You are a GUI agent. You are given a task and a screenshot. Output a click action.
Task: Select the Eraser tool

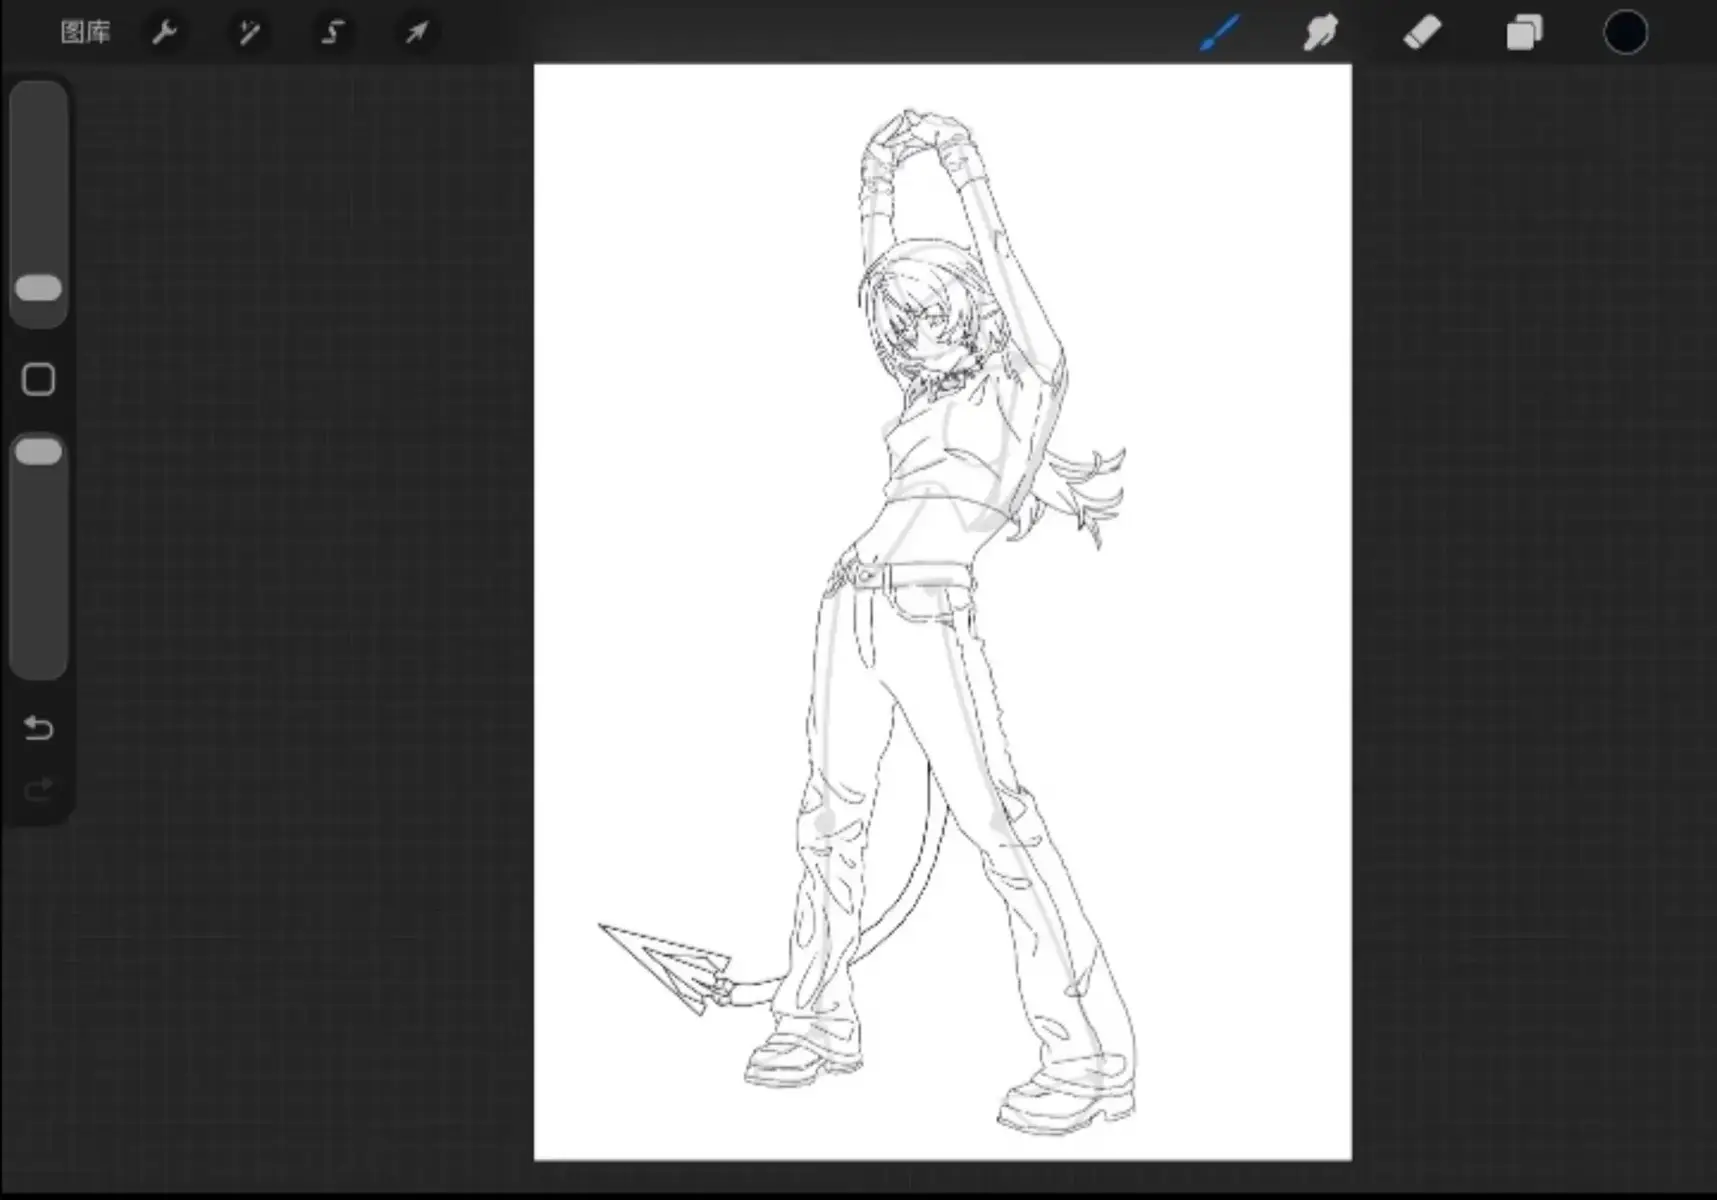(1422, 32)
